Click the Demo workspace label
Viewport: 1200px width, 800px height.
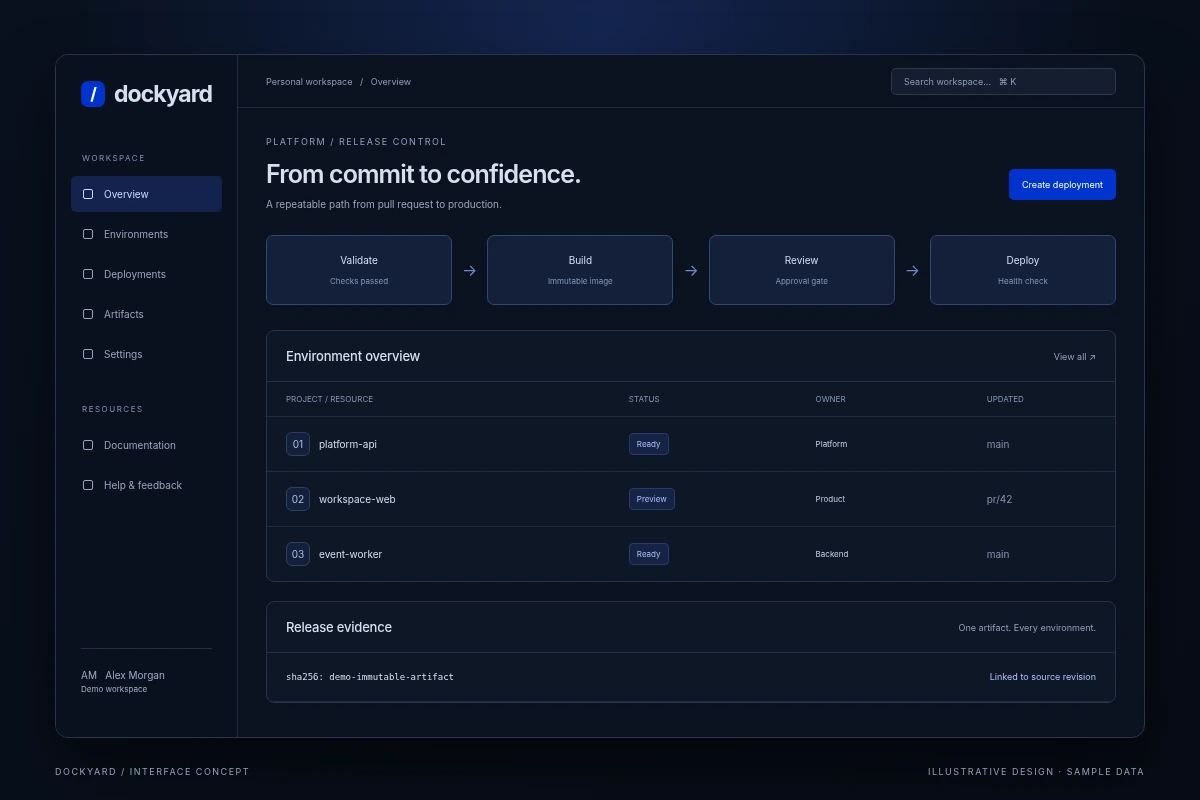point(114,689)
